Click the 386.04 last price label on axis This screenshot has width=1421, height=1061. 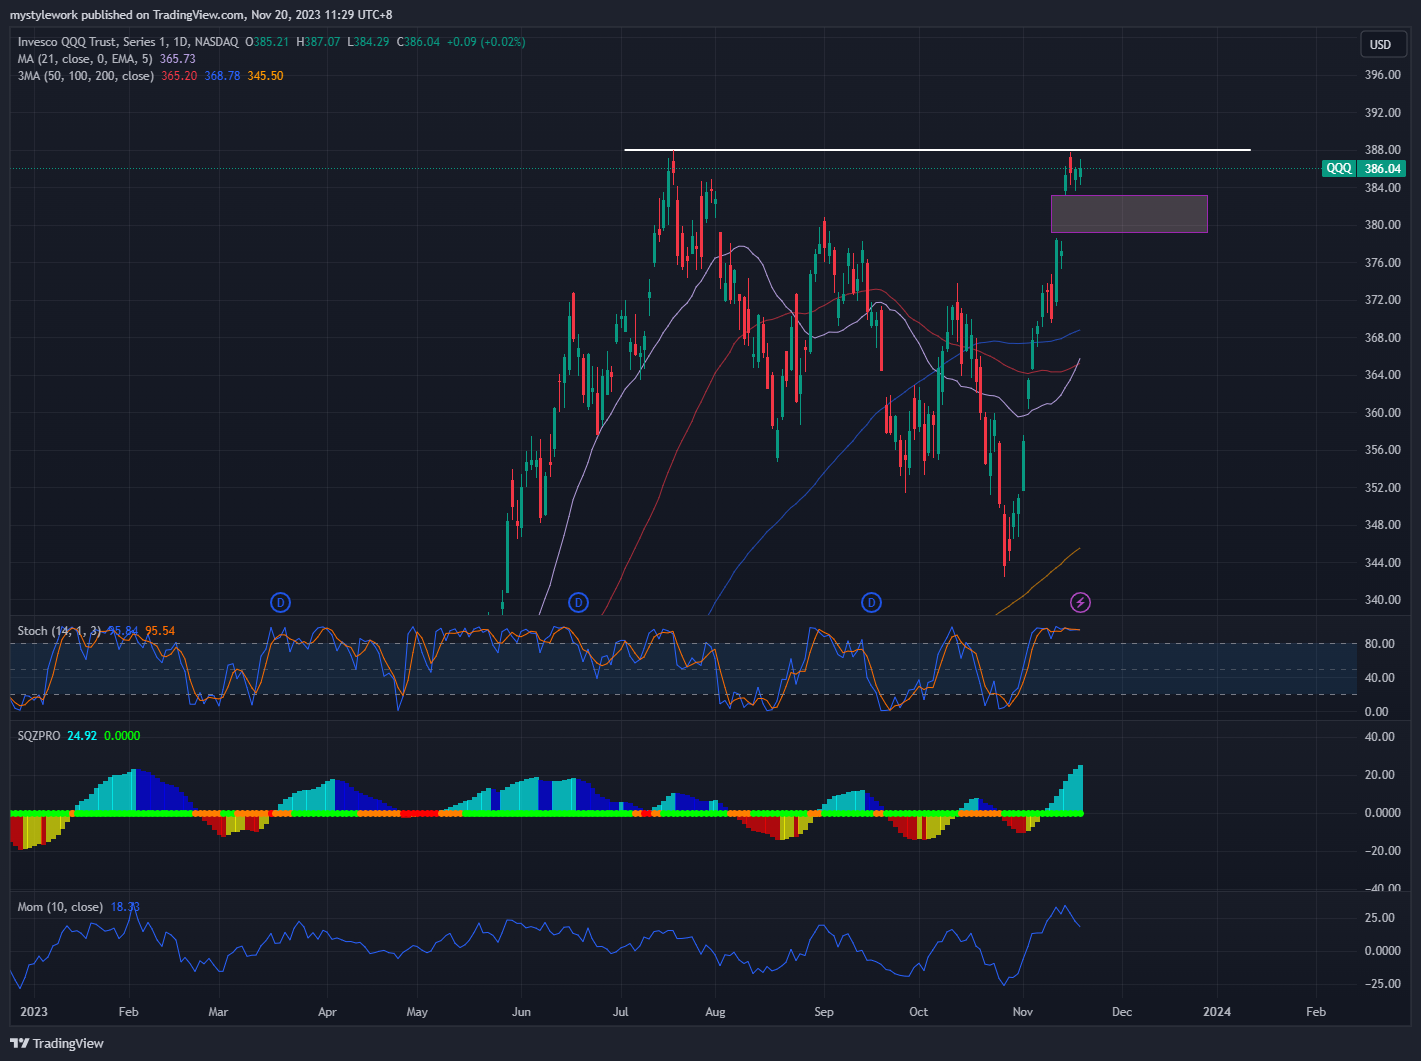(x=1383, y=169)
